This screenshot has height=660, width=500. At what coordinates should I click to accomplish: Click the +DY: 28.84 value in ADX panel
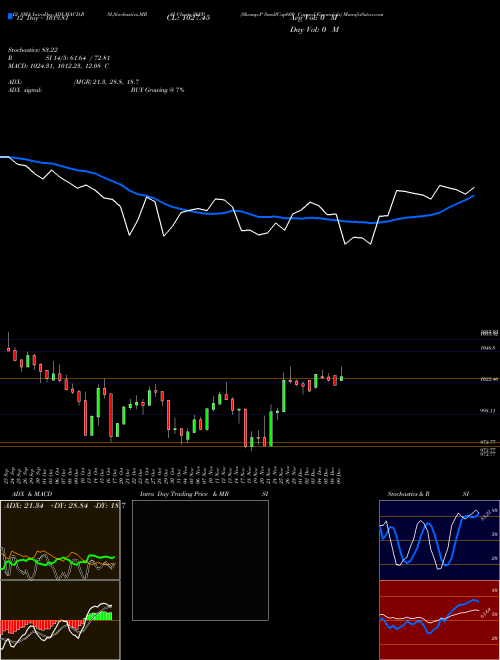tap(69, 506)
